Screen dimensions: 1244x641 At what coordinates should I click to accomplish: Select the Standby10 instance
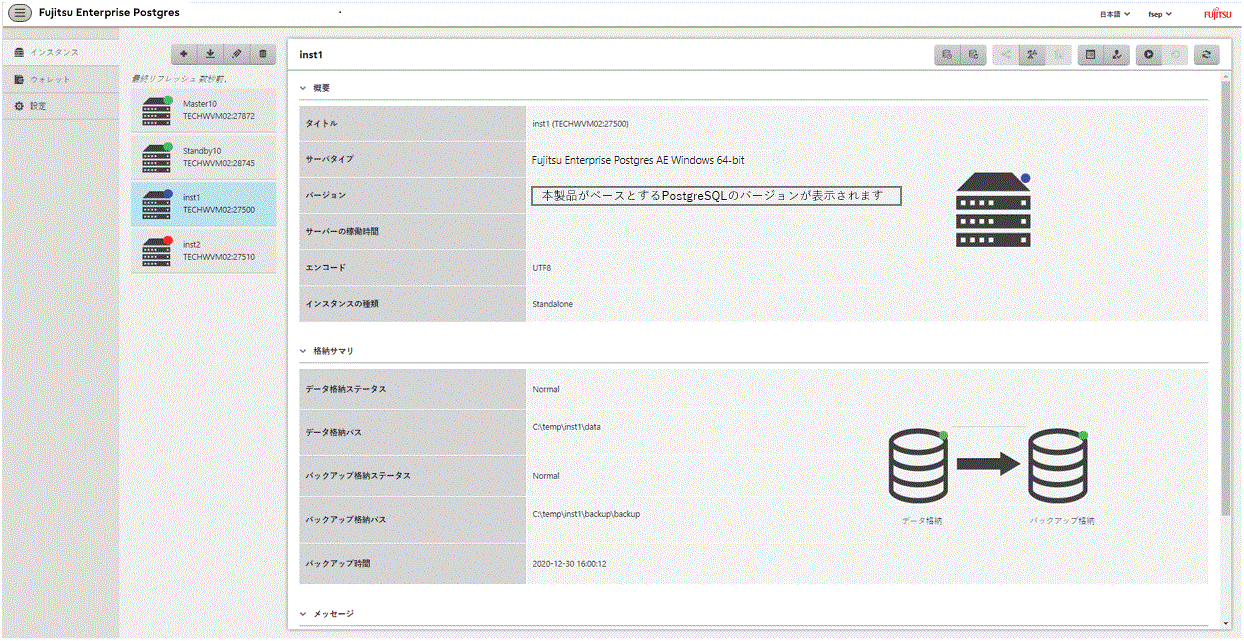[x=204, y=156]
